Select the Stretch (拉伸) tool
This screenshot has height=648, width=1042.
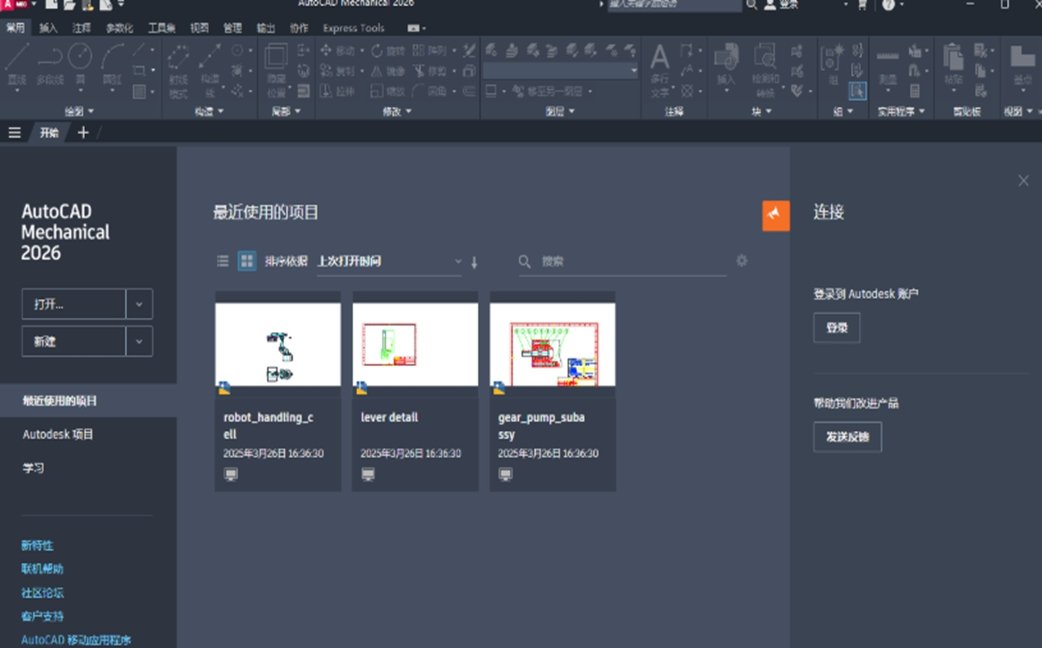tap(336, 91)
